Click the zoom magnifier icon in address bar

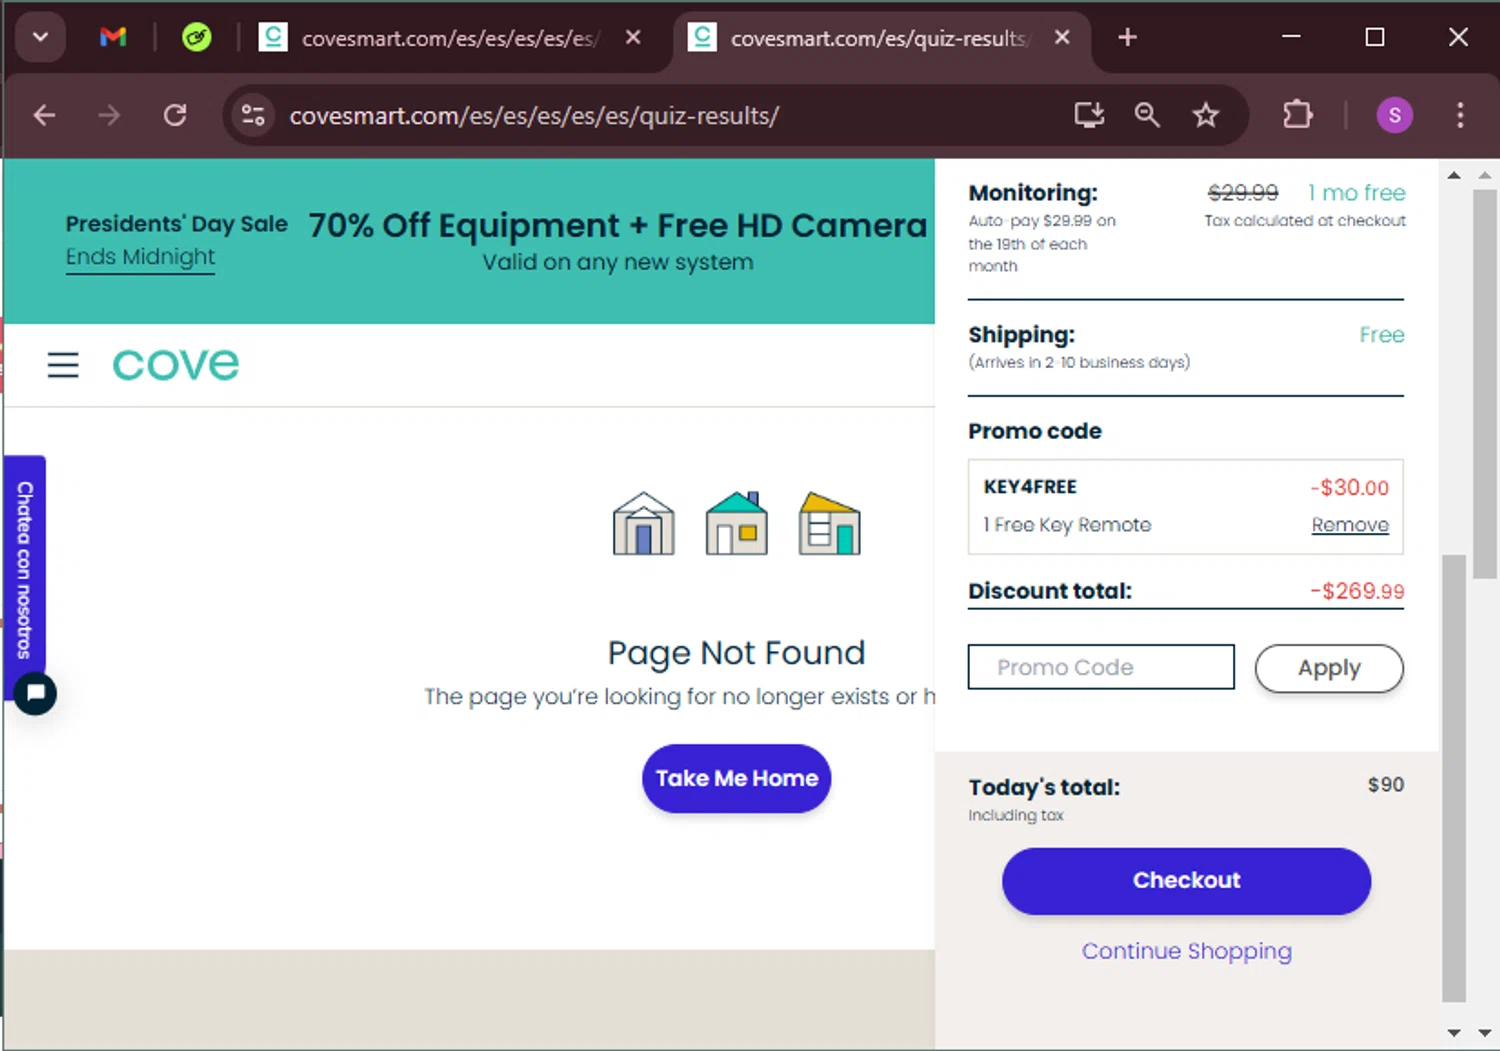(x=1147, y=116)
